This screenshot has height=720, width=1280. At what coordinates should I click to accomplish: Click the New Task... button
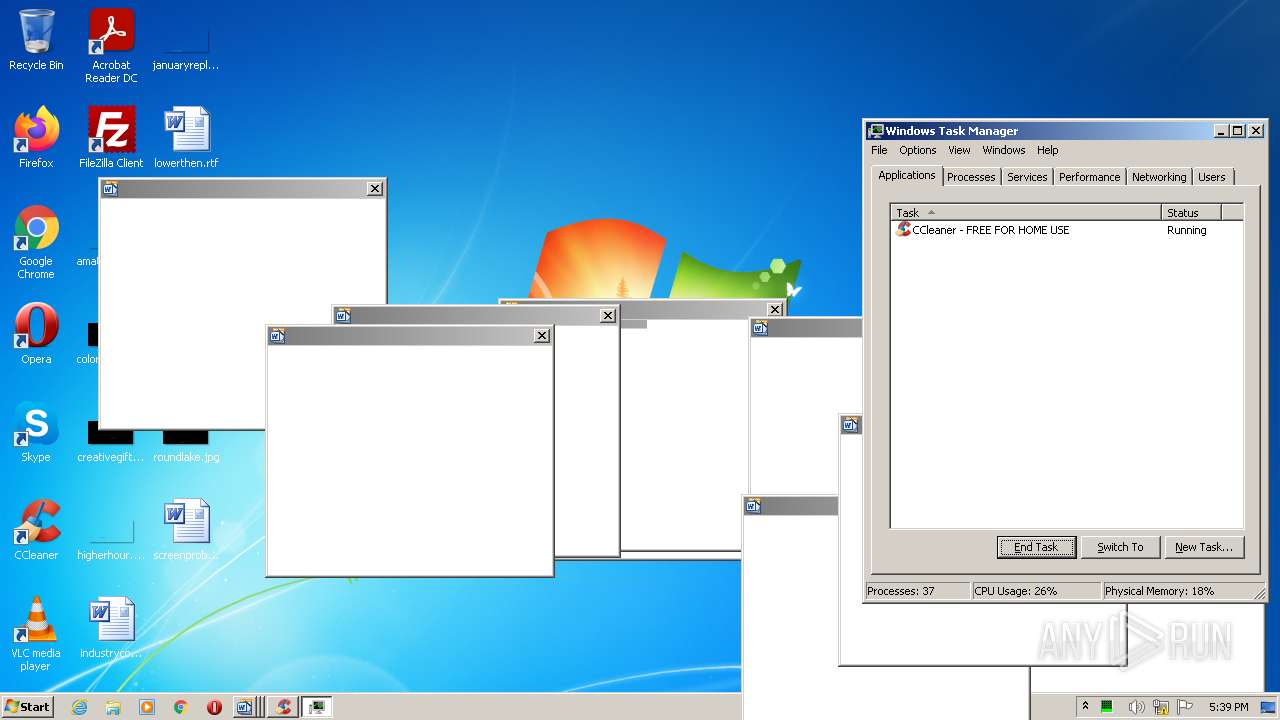point(1204,547)
